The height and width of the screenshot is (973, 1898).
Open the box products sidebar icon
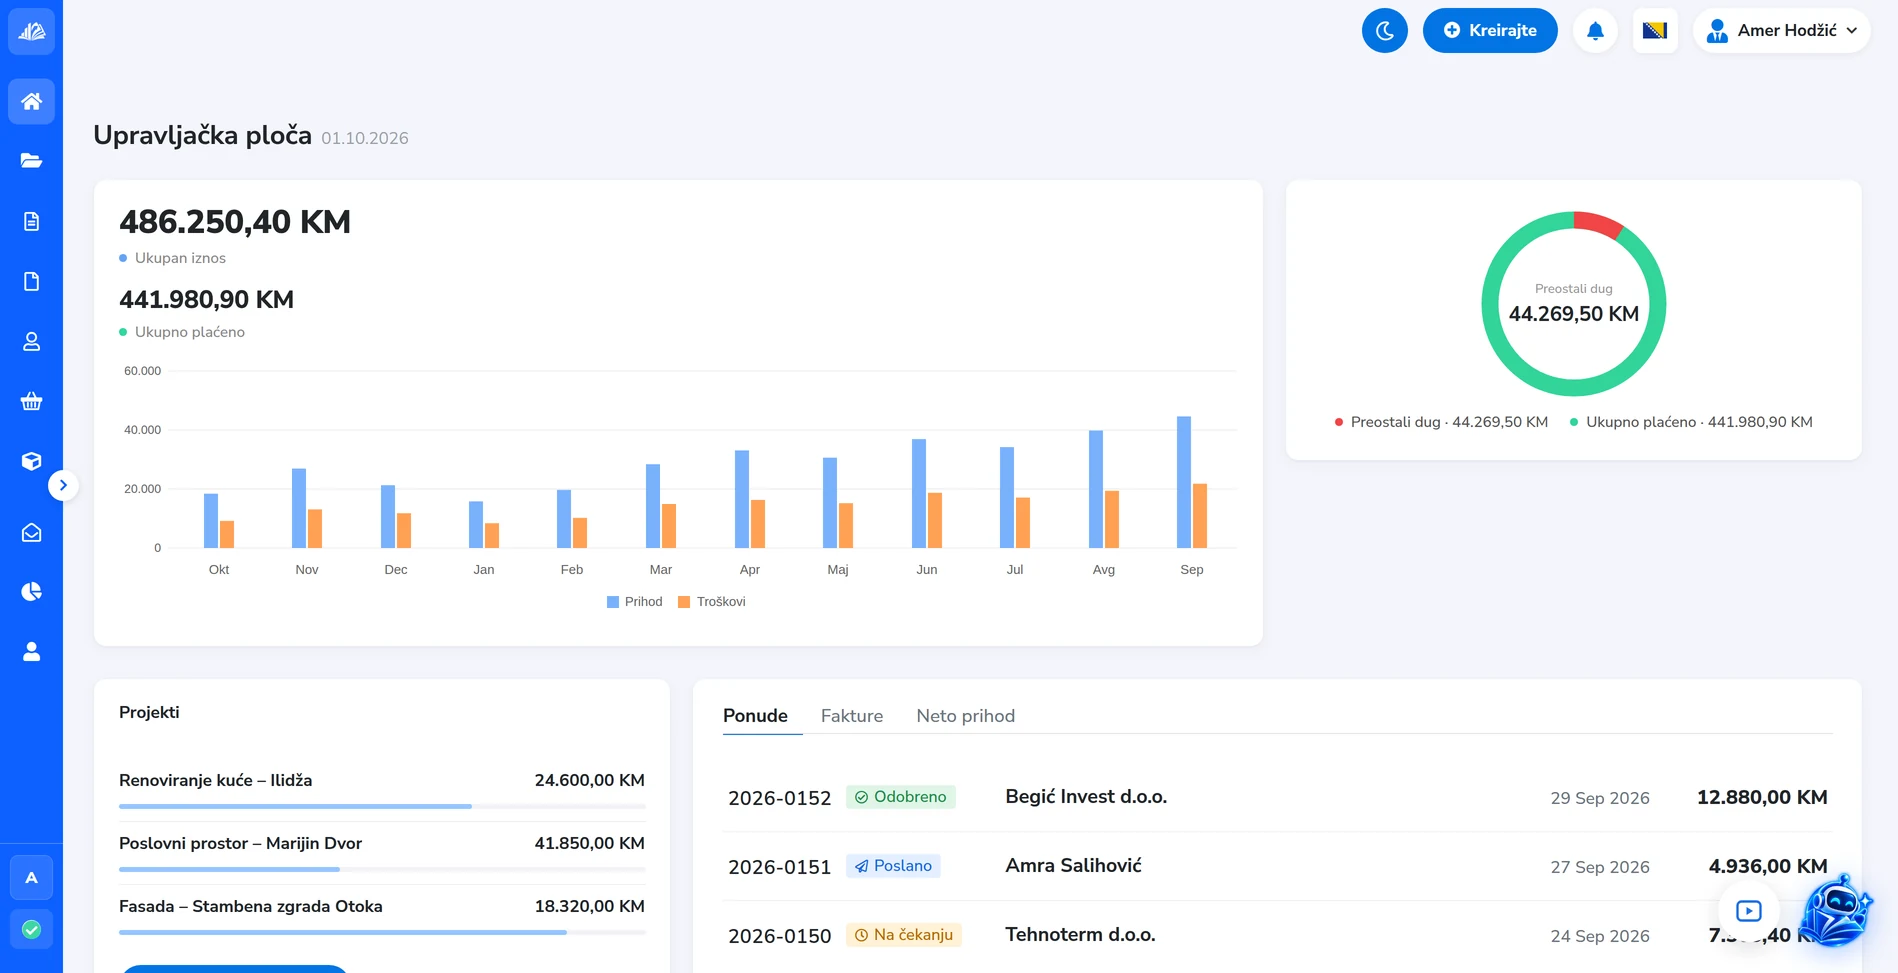tap(31, 461)
